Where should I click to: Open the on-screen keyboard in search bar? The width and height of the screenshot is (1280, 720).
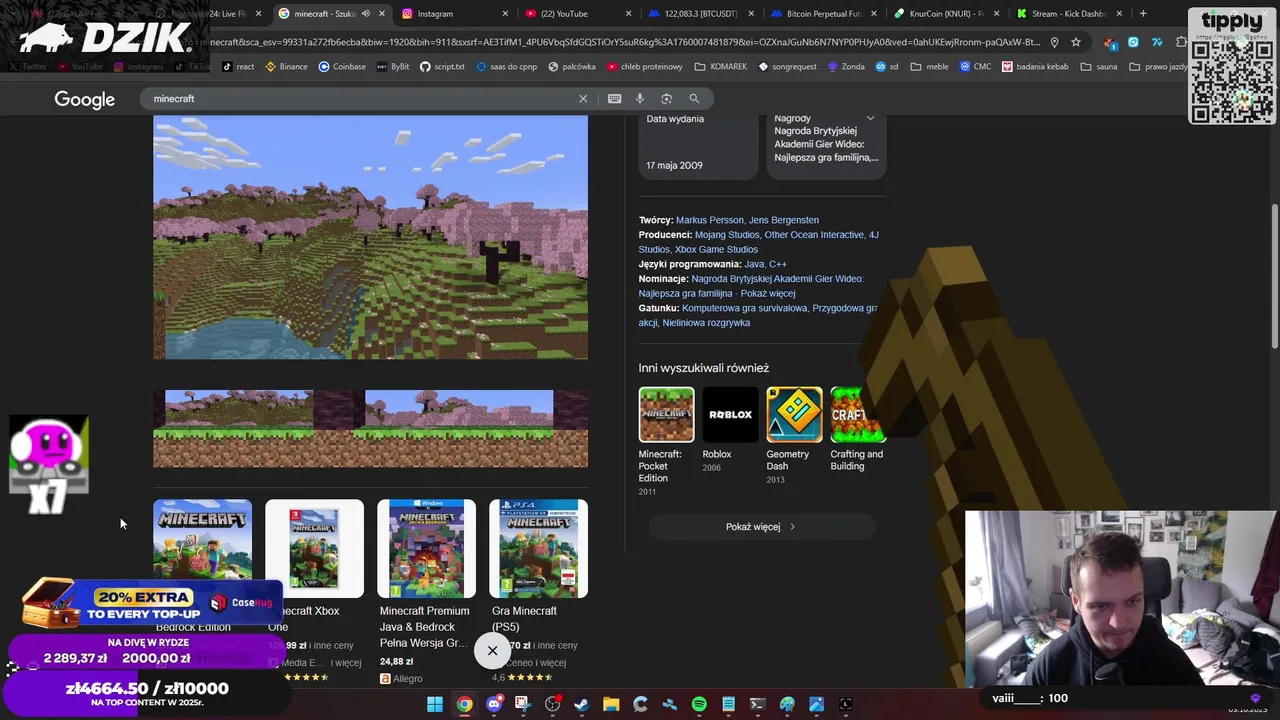click(x=614, y=99)
